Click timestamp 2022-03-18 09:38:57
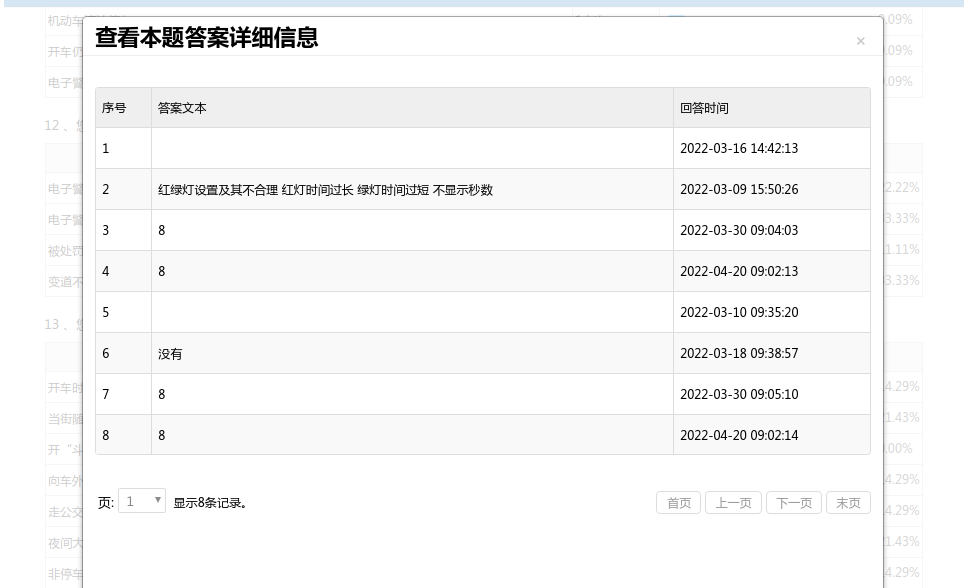The width and height of the screenshot is (979, 588). coord(738,354)
